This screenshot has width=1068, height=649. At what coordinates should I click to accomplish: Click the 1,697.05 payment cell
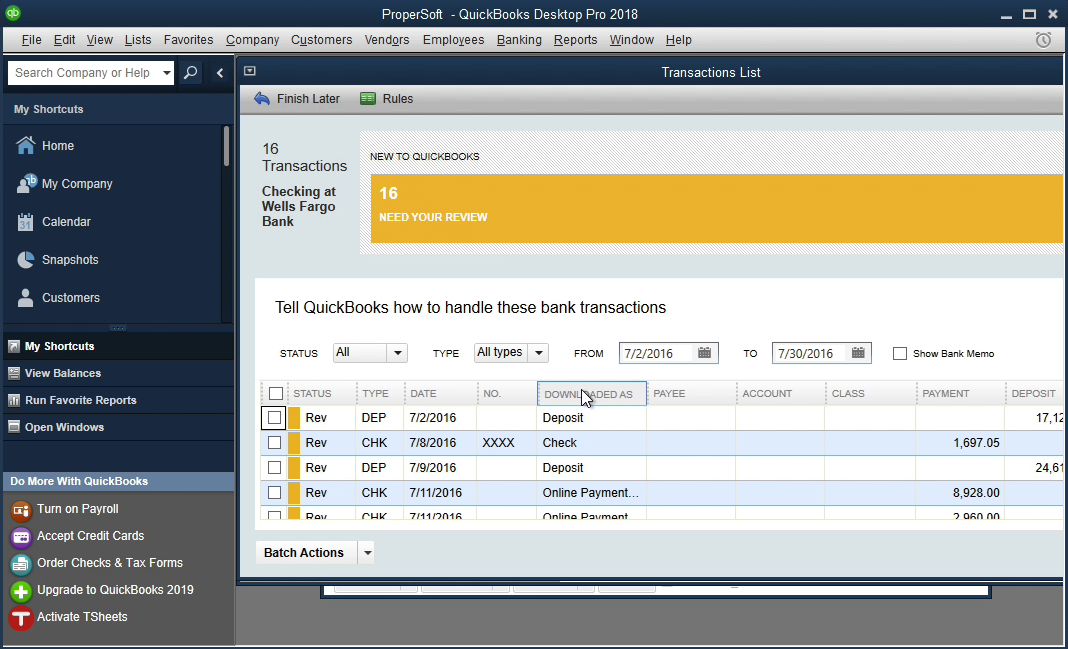click(x=960, y=443)
